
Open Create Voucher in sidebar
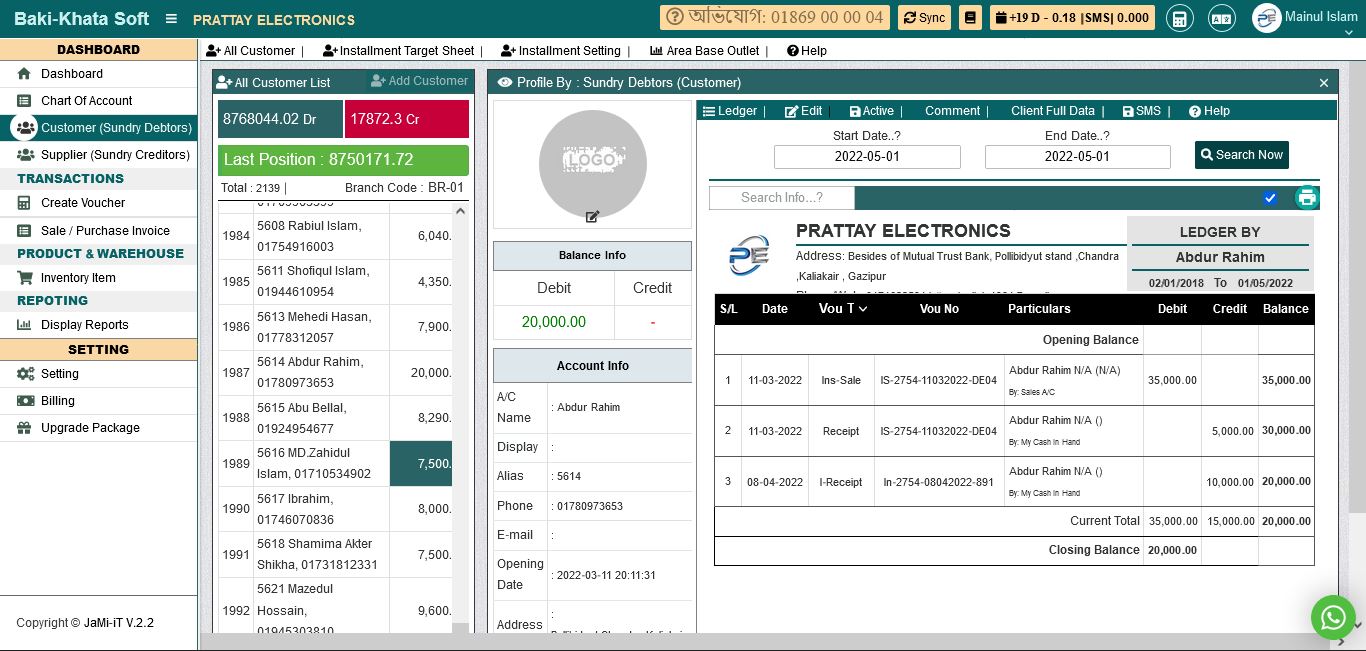(83, 203)
